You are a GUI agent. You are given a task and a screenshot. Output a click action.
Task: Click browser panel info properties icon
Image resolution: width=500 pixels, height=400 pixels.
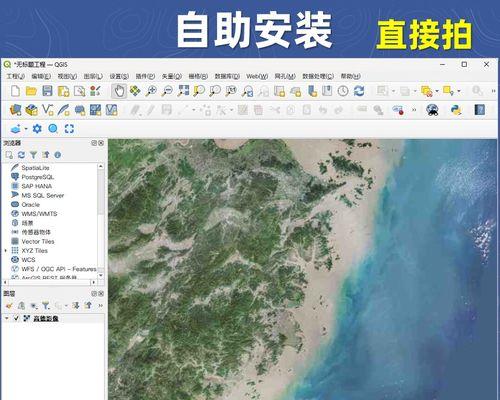point(58,155)
